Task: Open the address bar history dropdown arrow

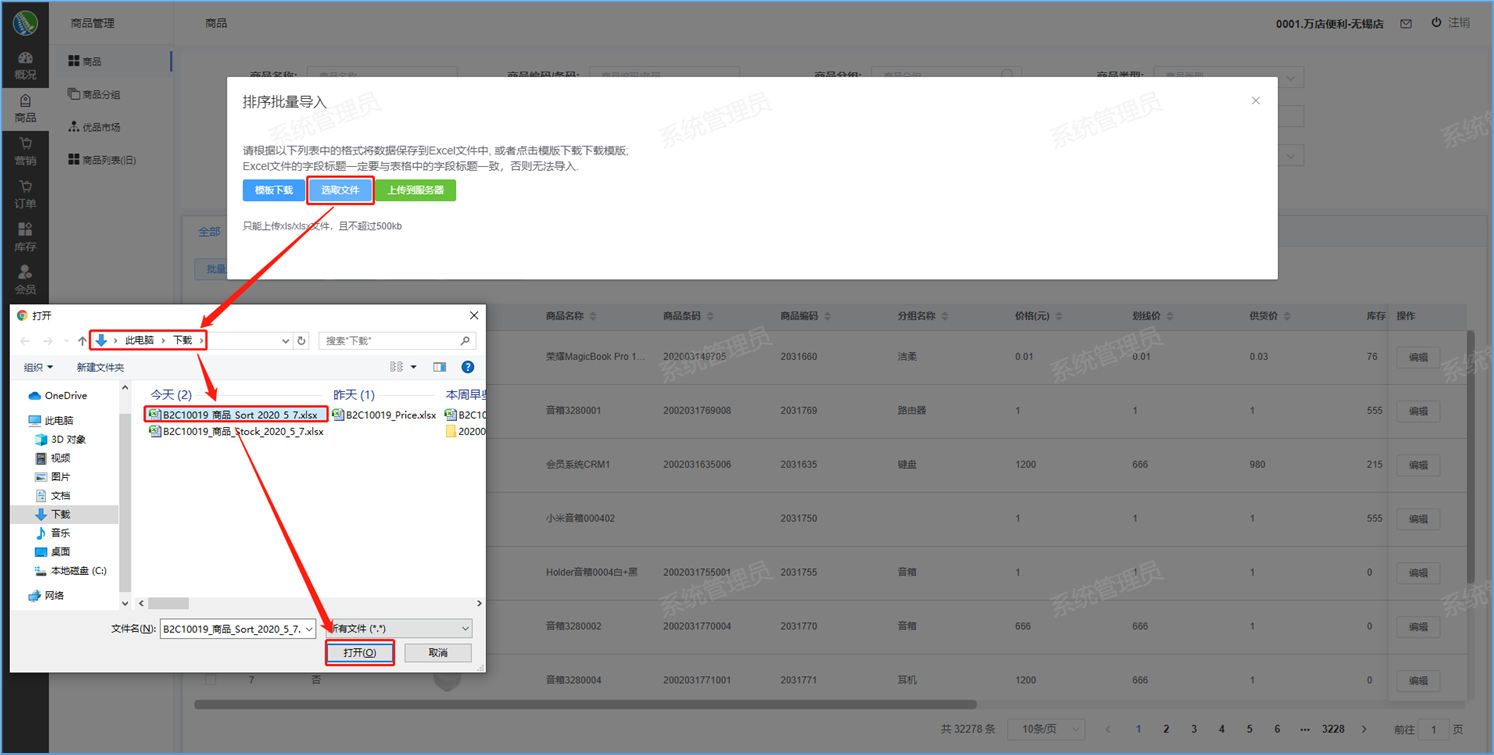Action: [x=285, y=341]
